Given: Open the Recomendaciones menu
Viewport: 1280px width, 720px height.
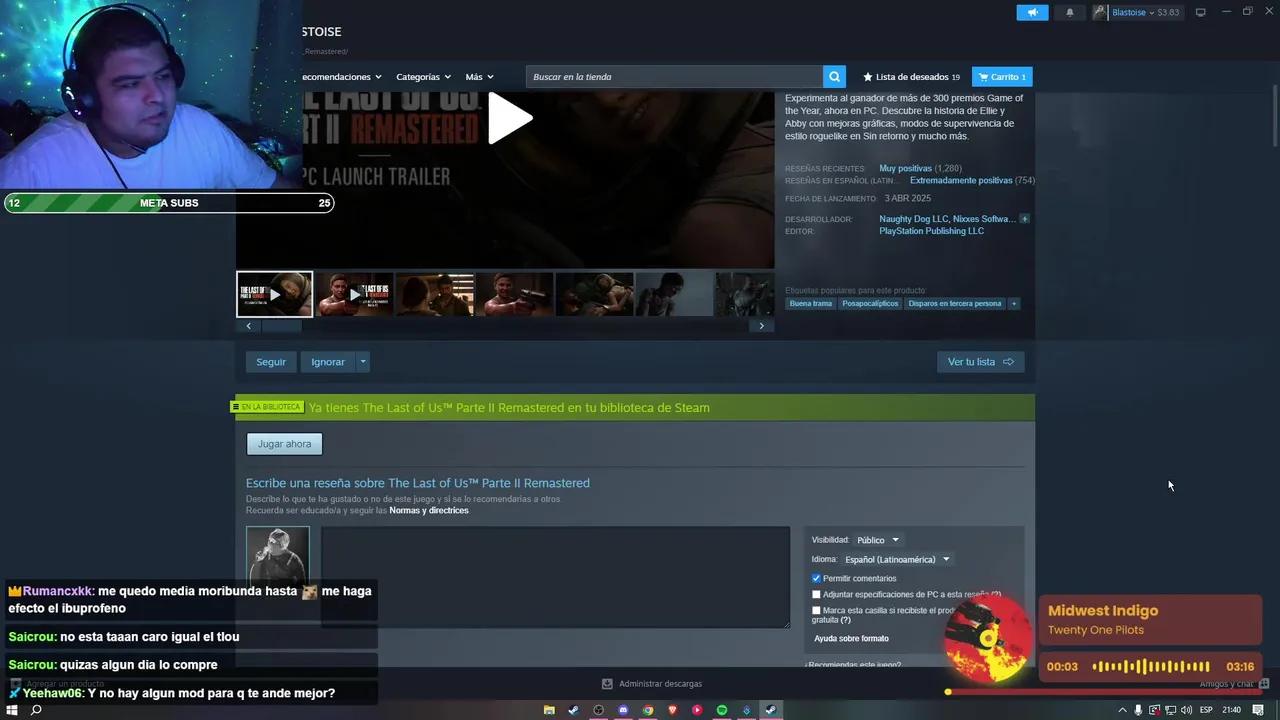Looking at the screenshot, I should 341,77.
